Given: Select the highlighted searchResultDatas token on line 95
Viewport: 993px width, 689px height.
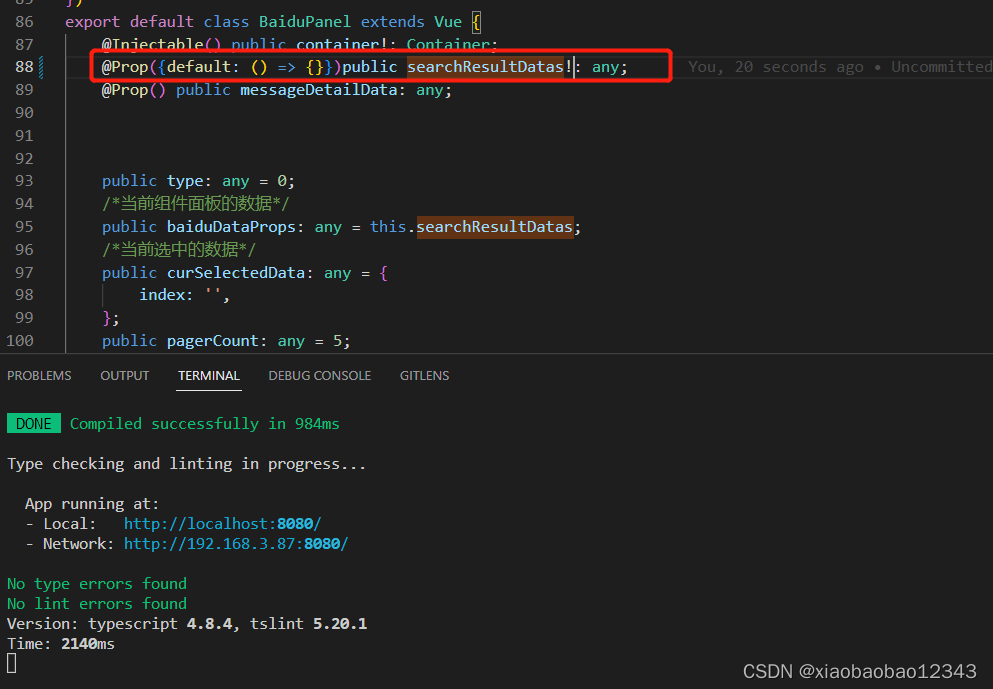Looking at the screenshot, I should point(494,226).
